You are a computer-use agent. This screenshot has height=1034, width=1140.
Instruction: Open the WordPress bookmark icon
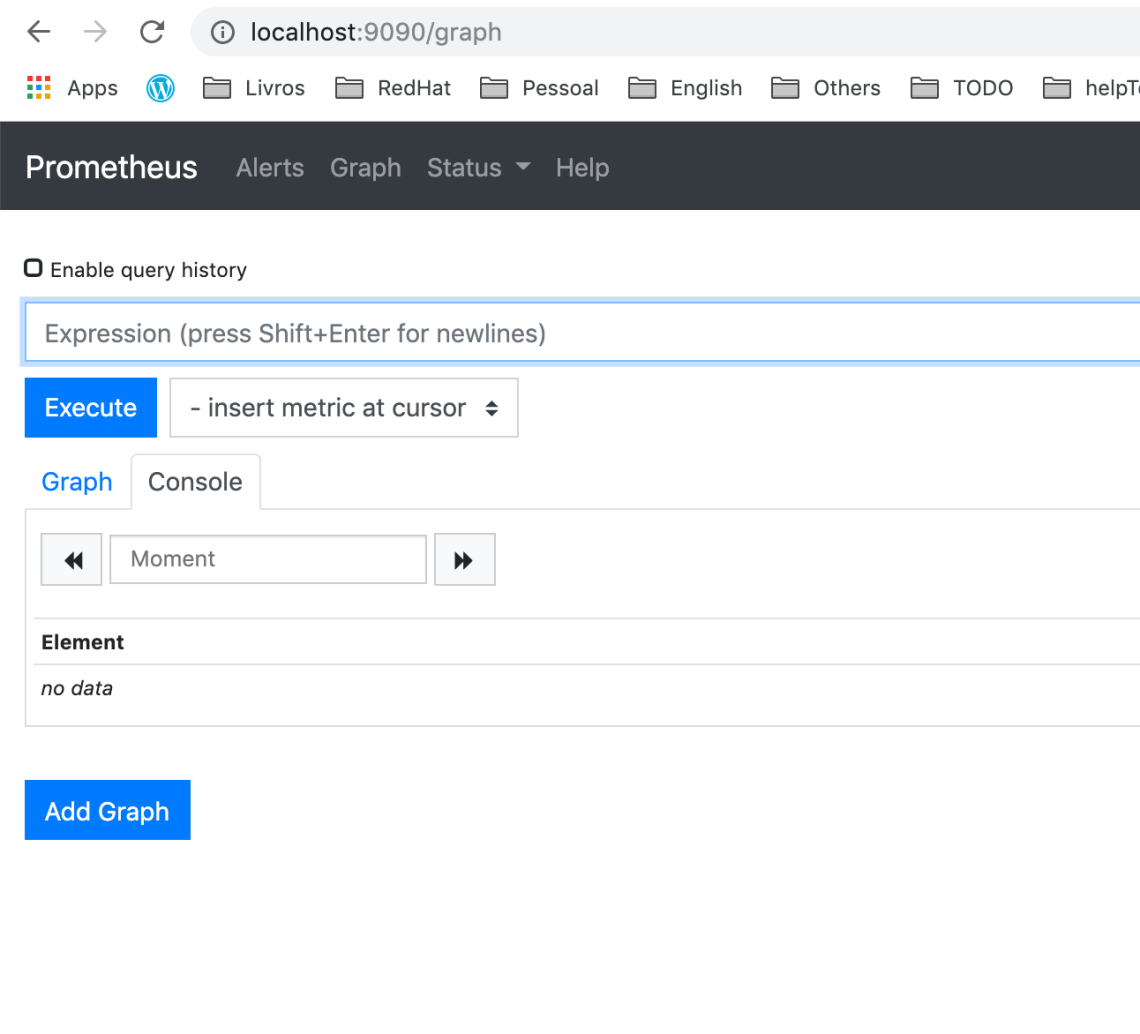[x=160, y=88]
